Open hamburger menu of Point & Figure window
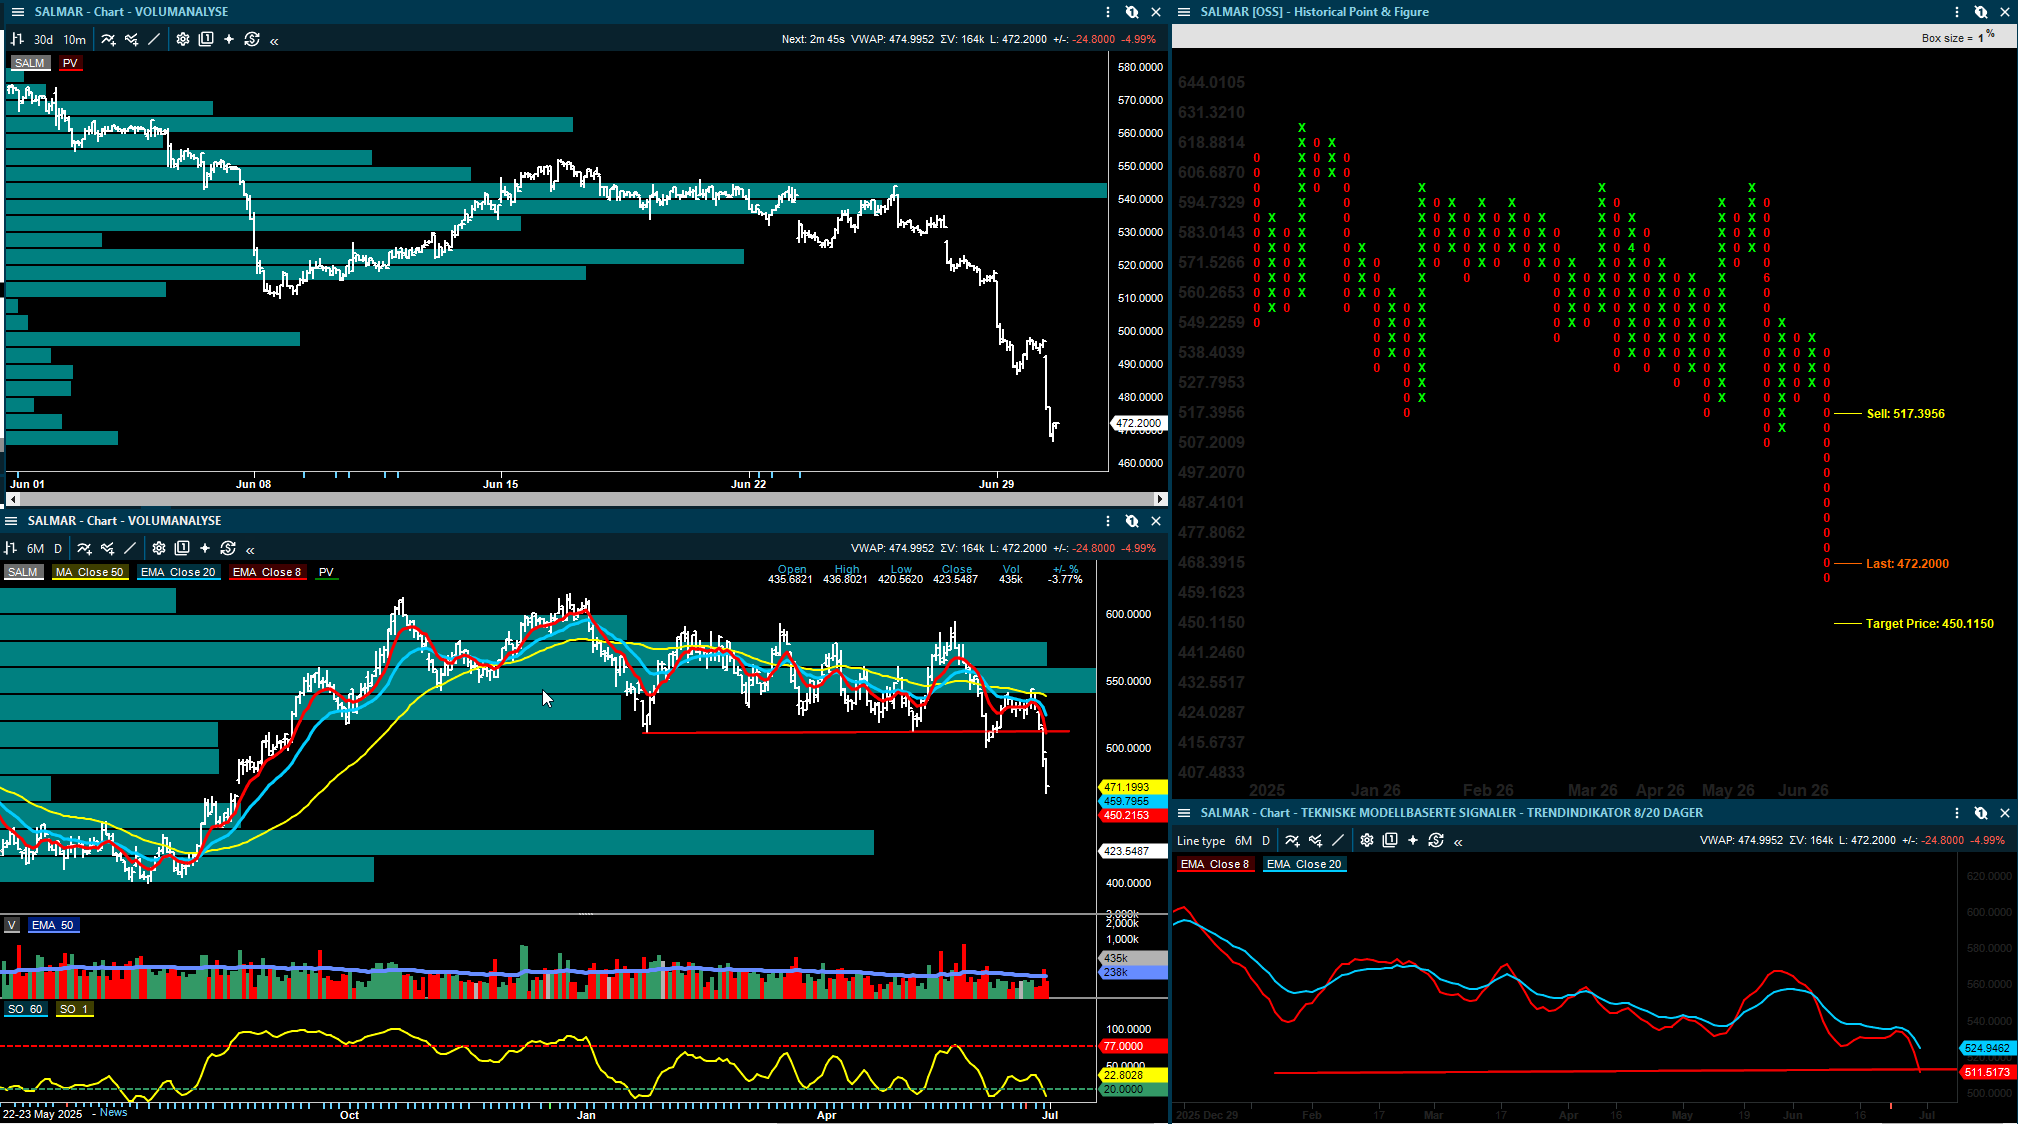The height and width of the screenshot is (1124, 2018). pos(1184,12)
